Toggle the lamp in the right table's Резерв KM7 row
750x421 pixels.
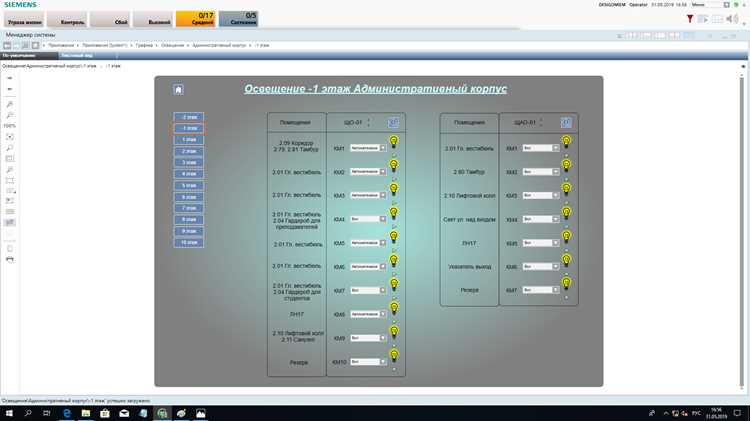point(566,284)
